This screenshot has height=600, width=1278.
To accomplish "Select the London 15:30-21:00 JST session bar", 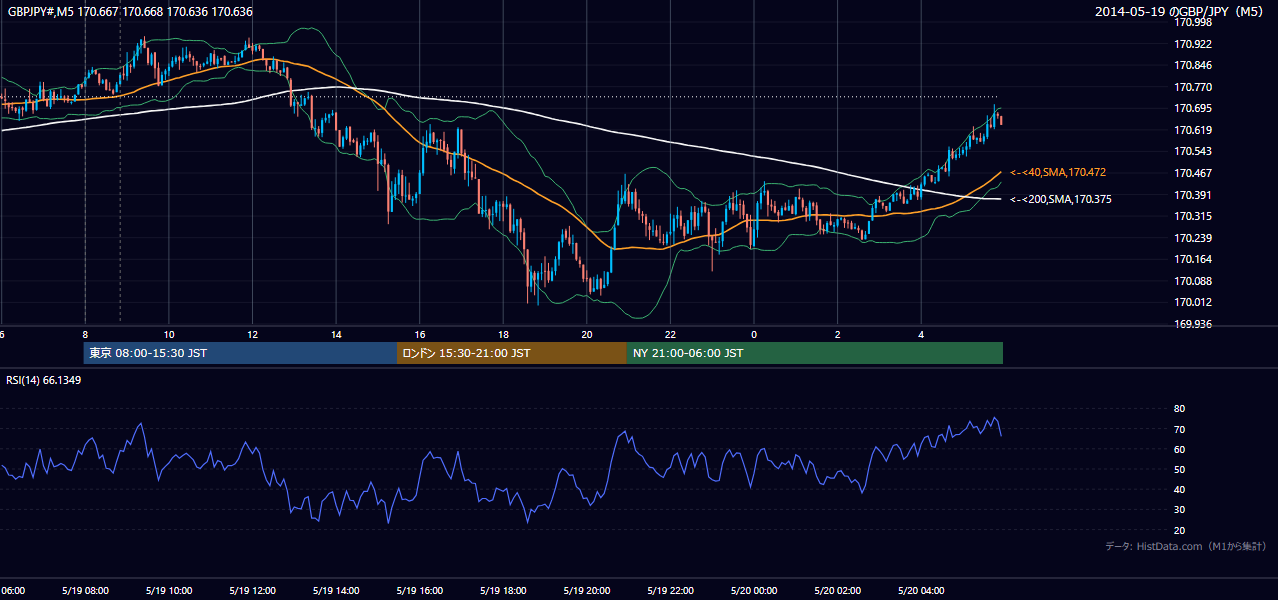I will (512, 353).
